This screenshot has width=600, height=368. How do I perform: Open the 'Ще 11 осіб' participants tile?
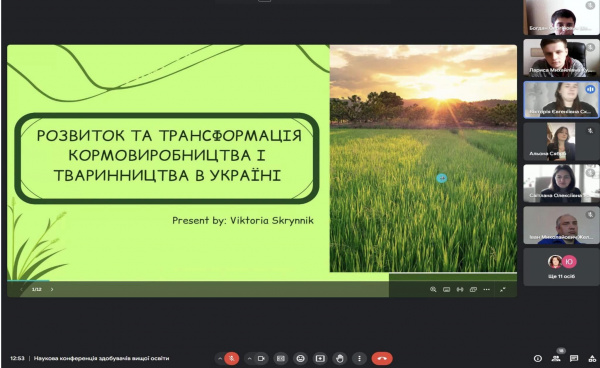click(x=561, y=267)
